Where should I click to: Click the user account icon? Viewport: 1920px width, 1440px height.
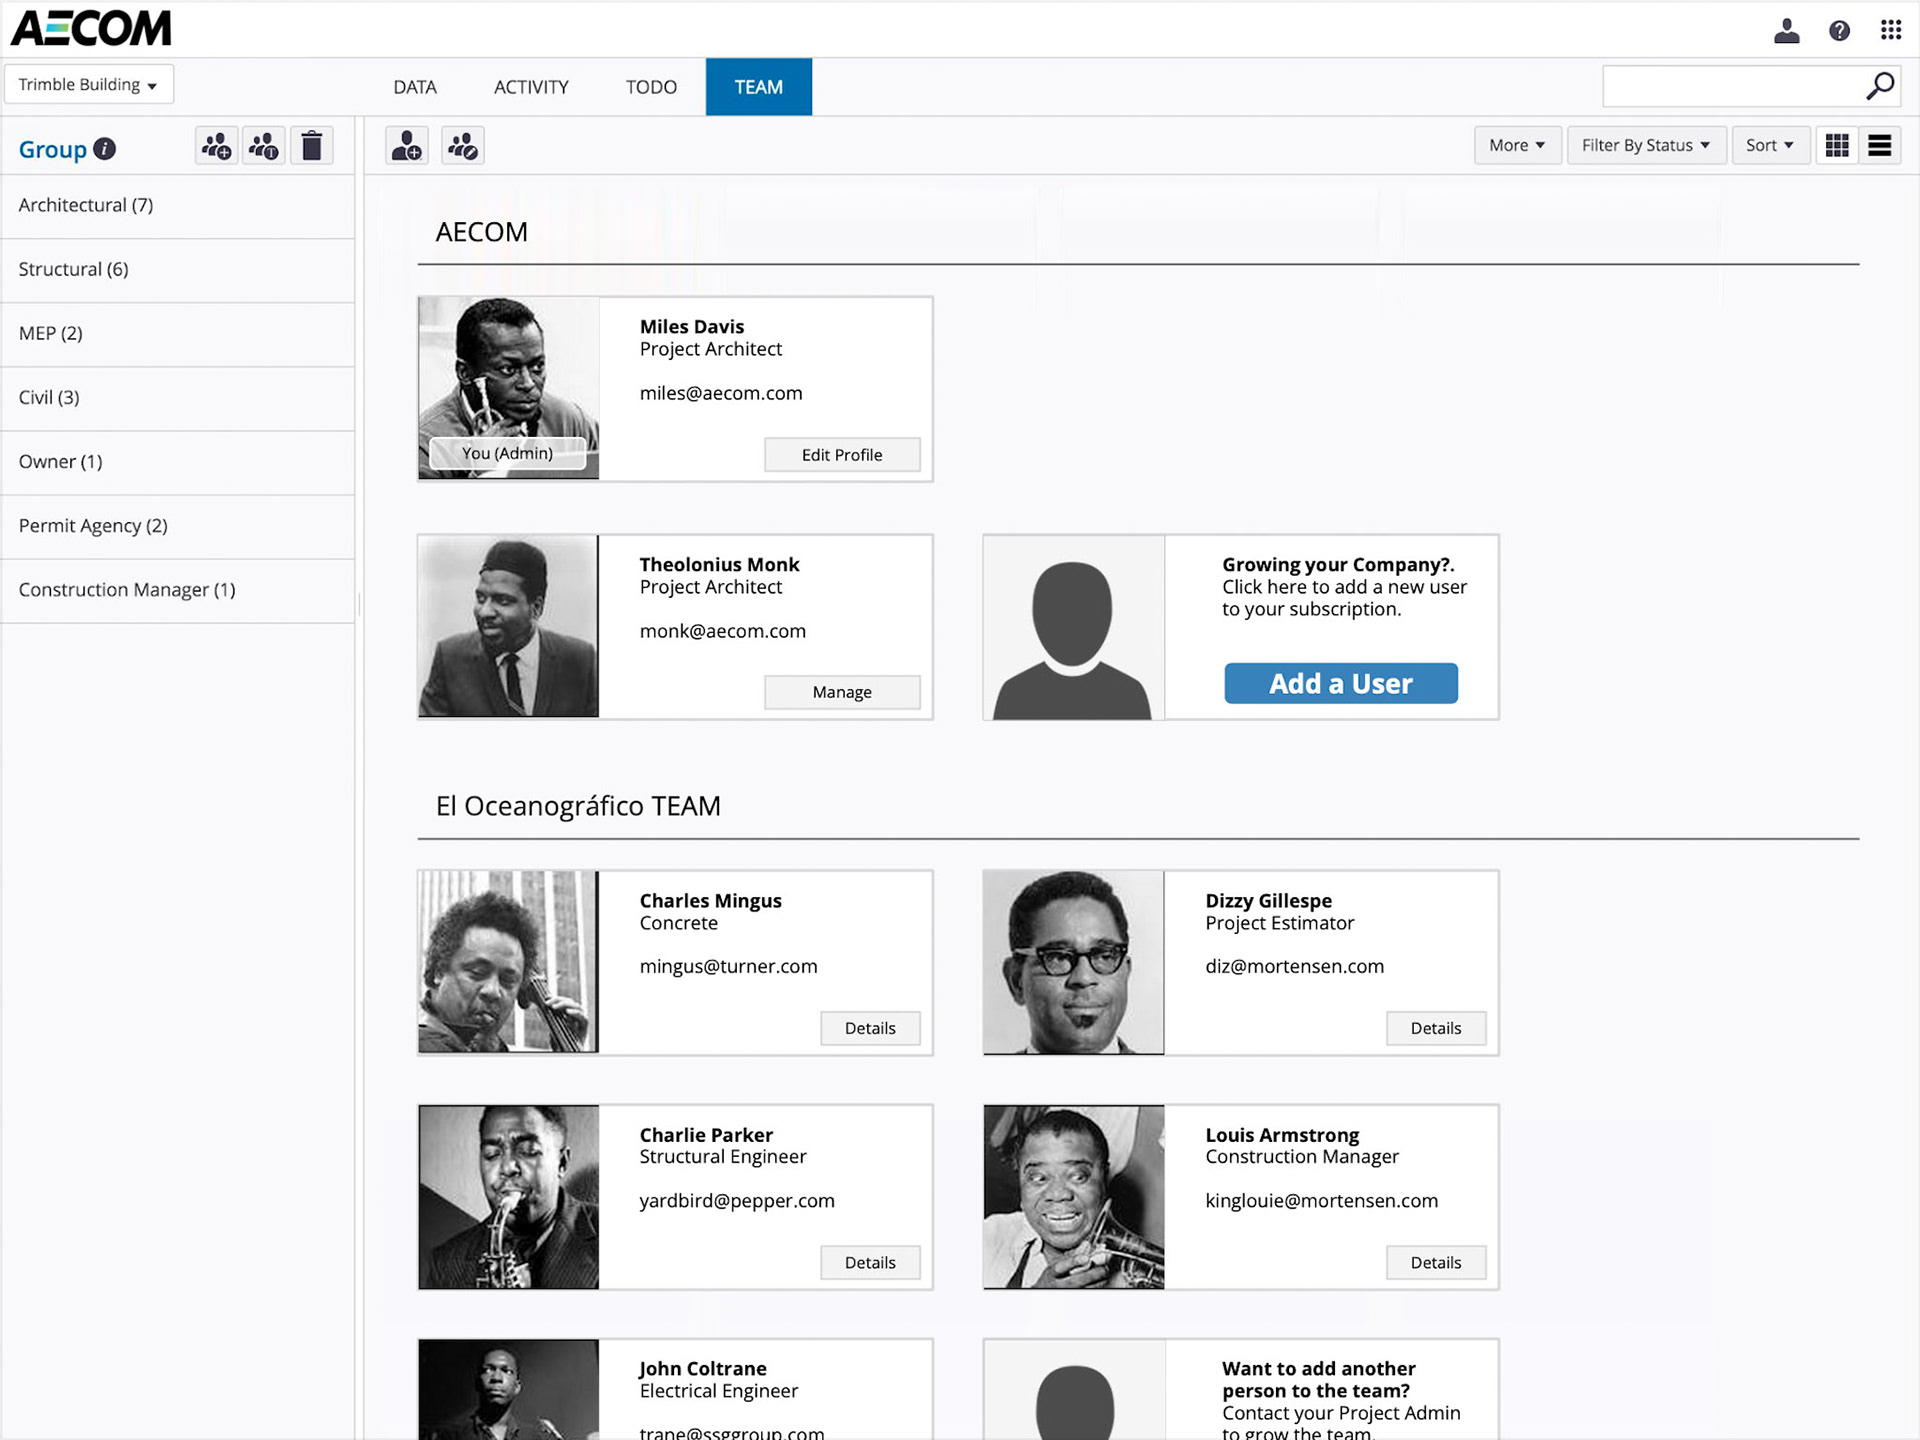point(1786,31)
